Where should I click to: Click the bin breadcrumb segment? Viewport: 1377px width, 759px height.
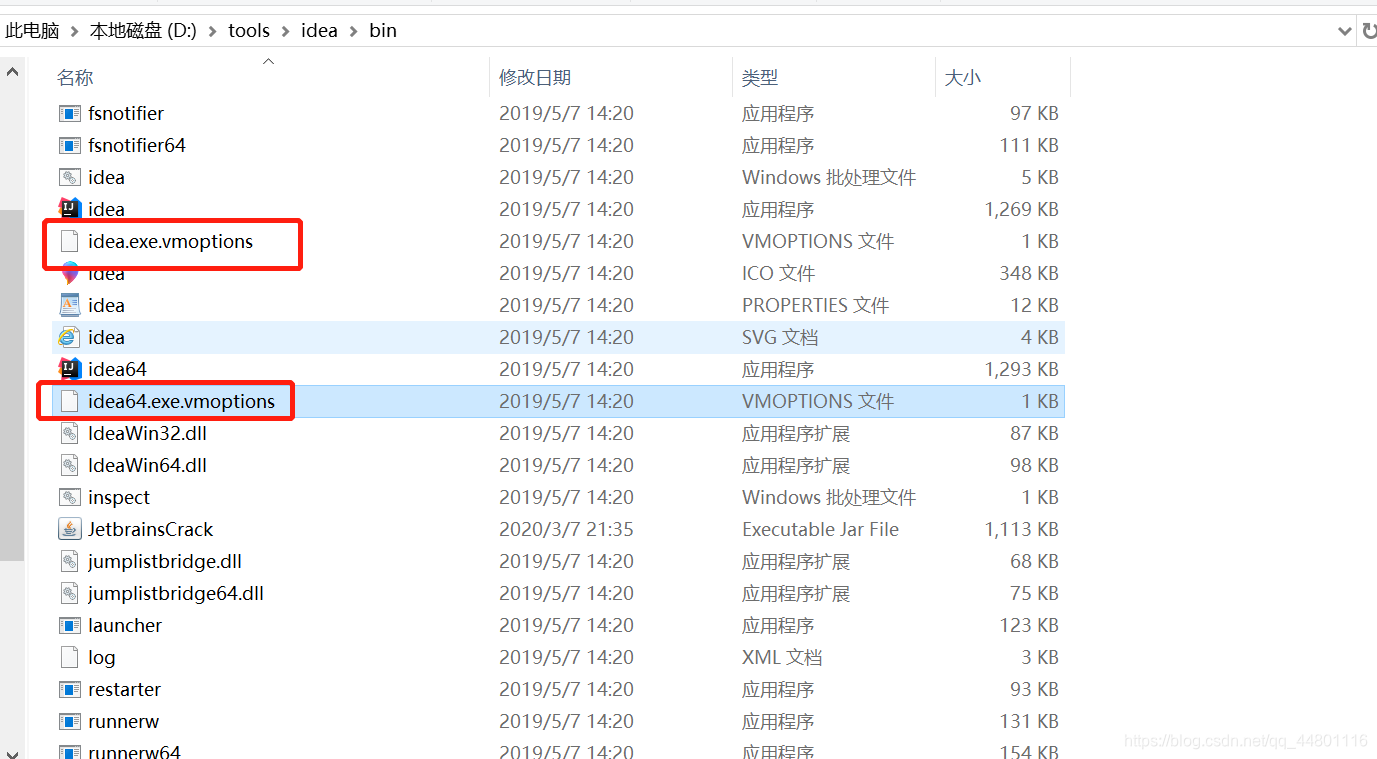pos(383,31)
